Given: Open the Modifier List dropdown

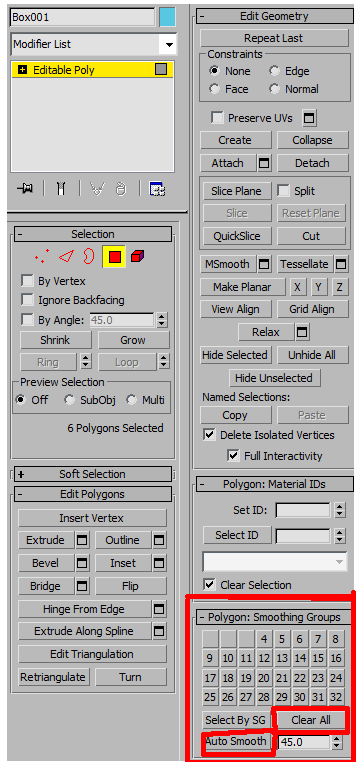Looking at the screenshot, I should [93, 44].
